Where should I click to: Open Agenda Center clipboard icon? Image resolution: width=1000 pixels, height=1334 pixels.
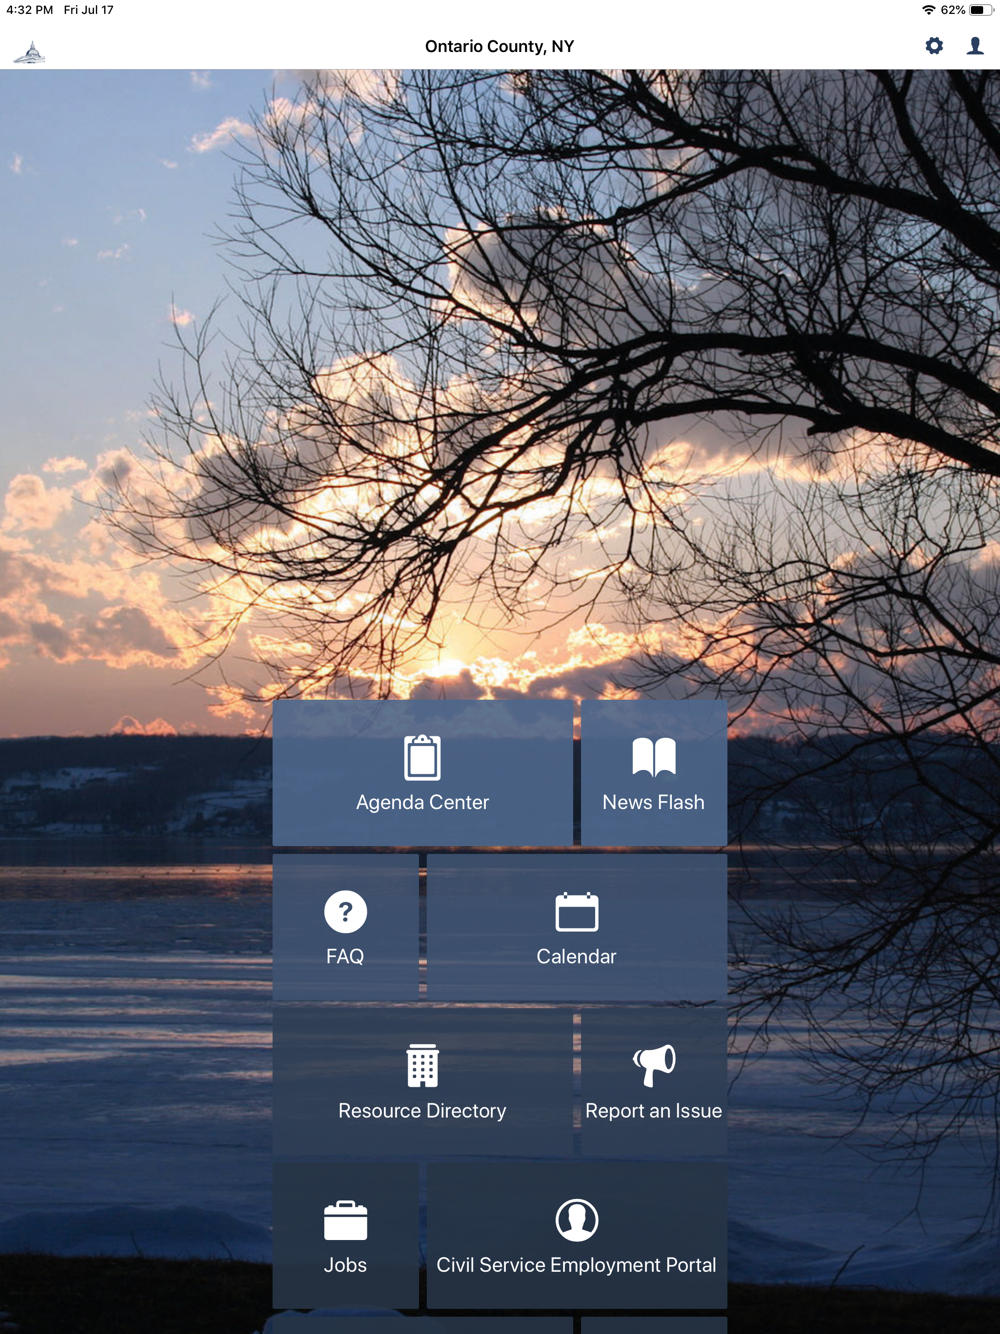[422, 758]
